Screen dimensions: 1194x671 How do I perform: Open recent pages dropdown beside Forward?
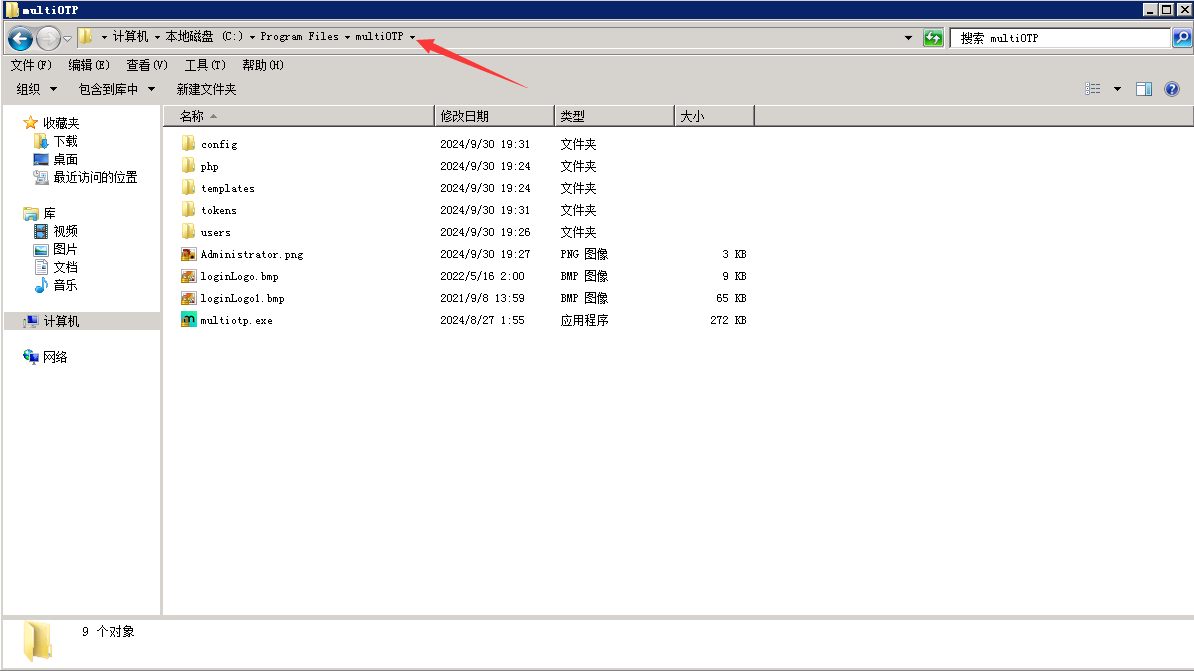(67, 38)
